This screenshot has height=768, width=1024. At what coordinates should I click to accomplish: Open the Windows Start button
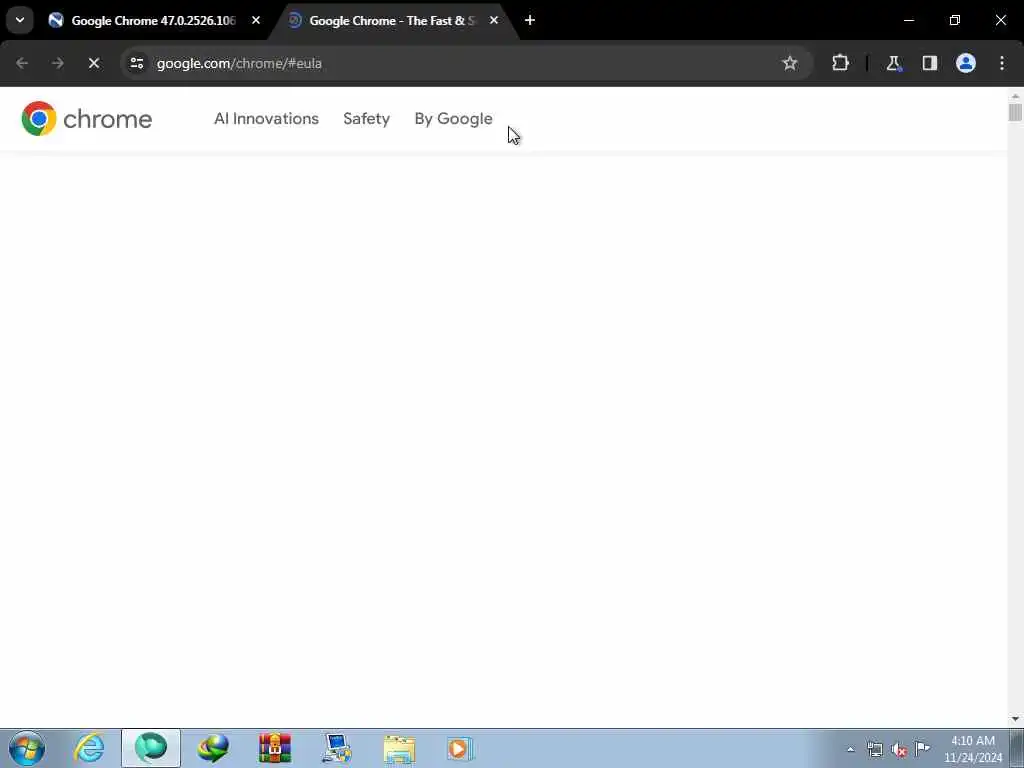(27, 748)
